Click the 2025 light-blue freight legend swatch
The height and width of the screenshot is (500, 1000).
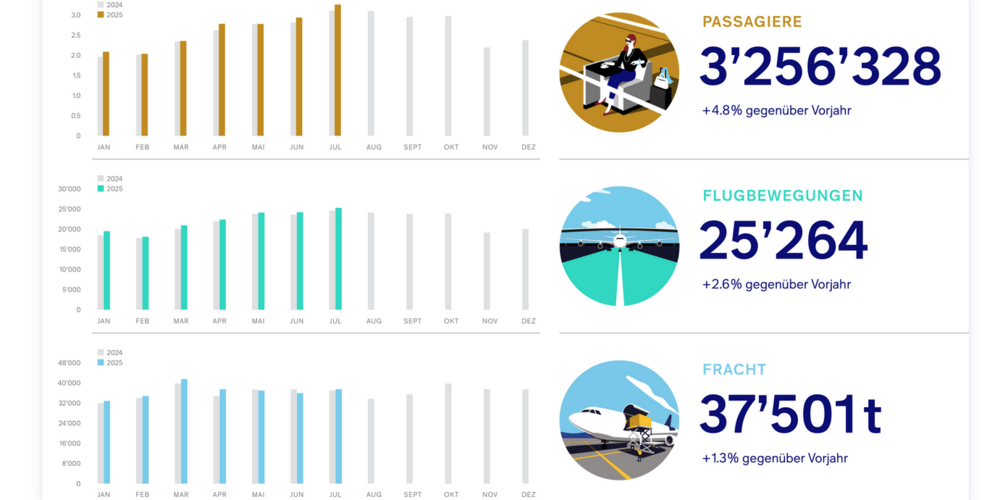point(101,363)
